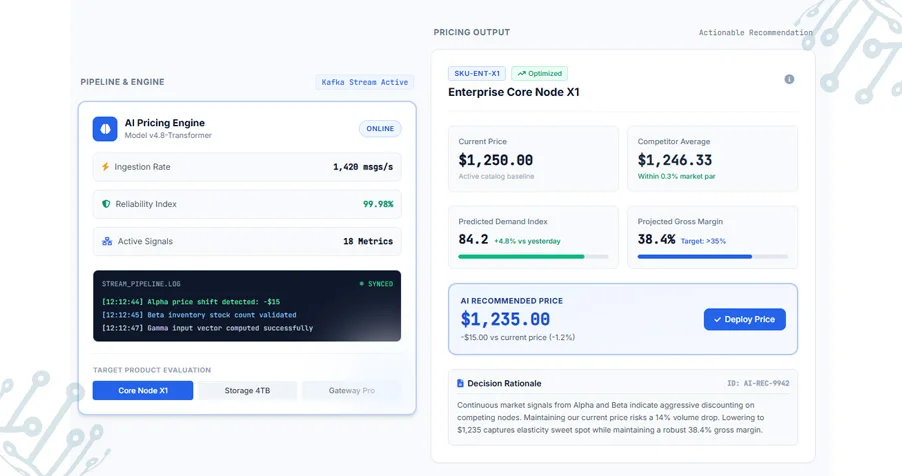Click the Within 0.3% market par note

click(676, 176)
